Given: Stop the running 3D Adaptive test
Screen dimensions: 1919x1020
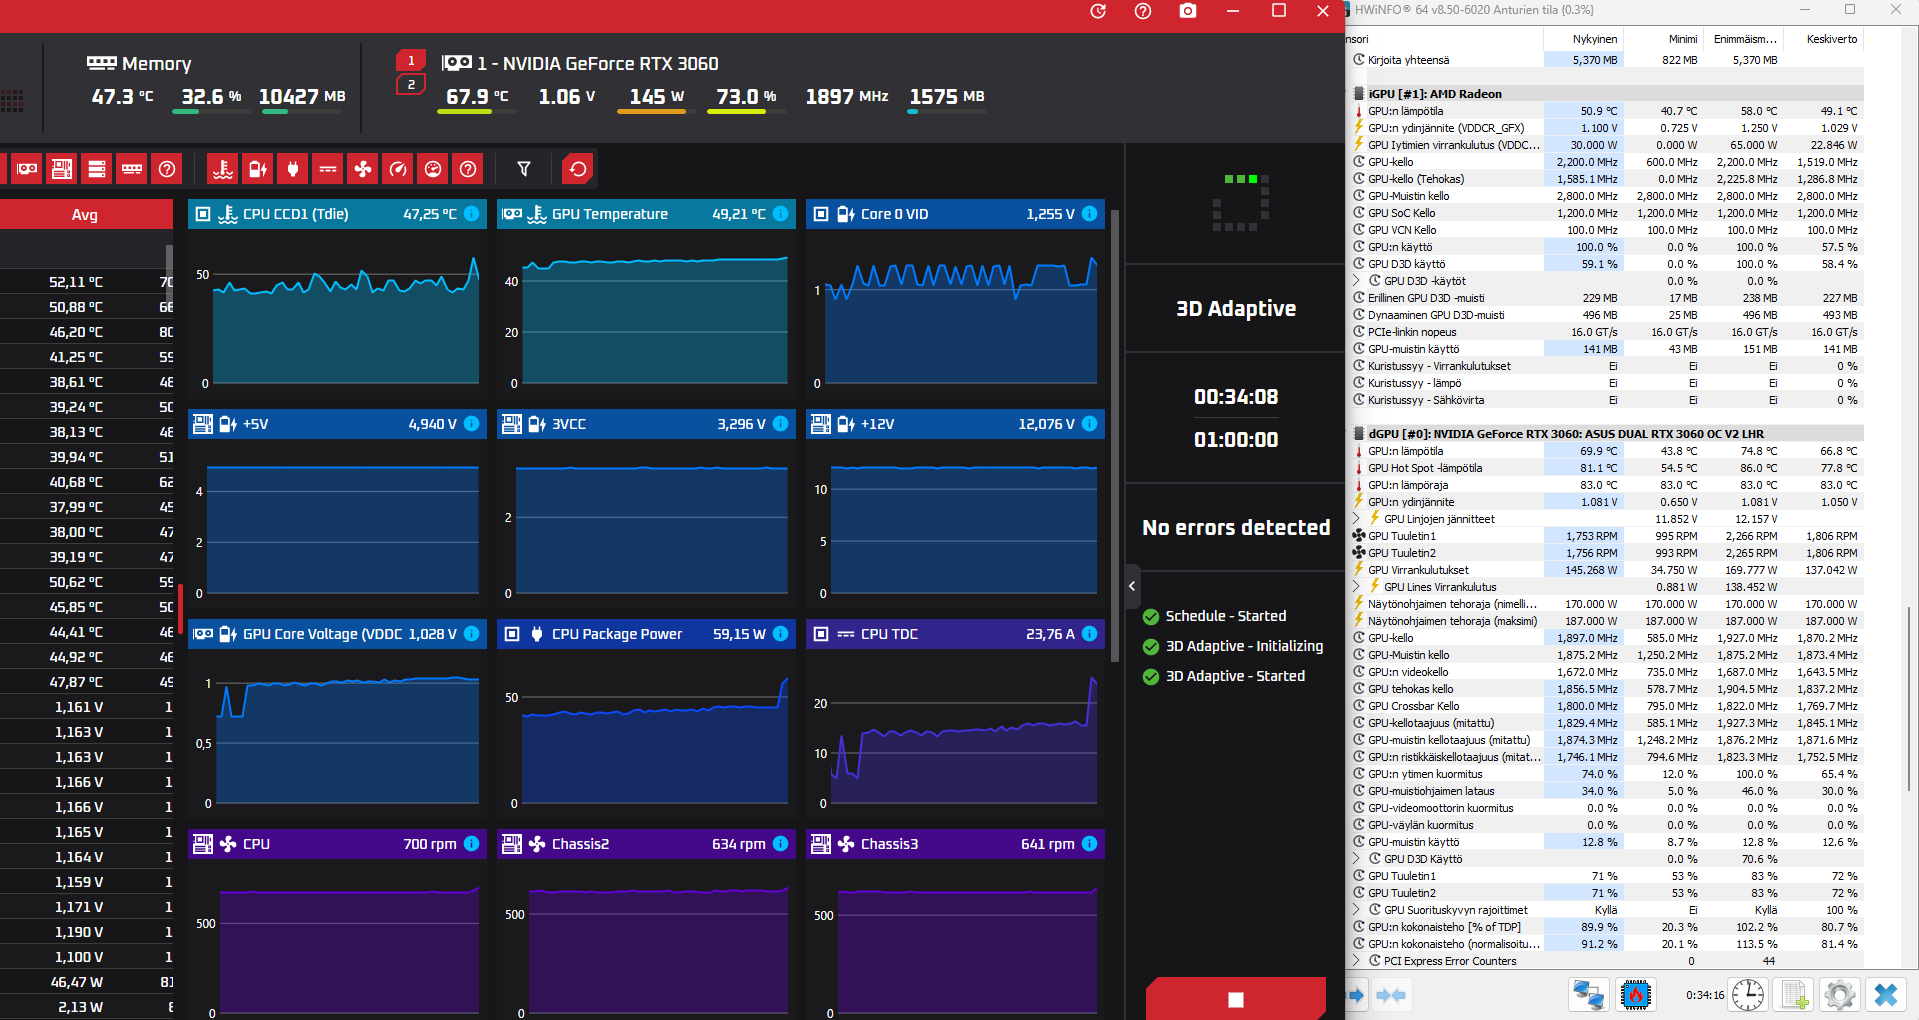Looking at the screenshot, I should click(1236, 999).
